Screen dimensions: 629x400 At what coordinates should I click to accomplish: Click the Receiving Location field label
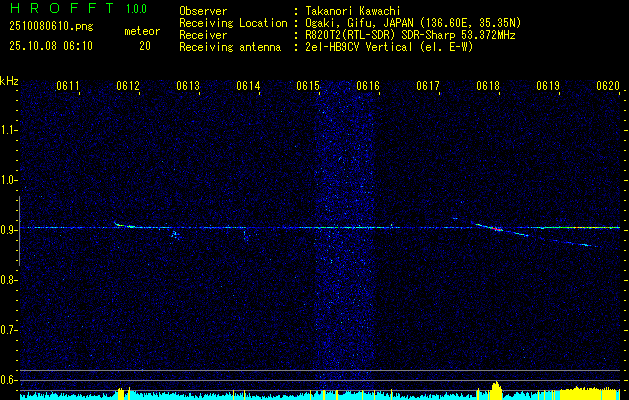tap(233, 23)
